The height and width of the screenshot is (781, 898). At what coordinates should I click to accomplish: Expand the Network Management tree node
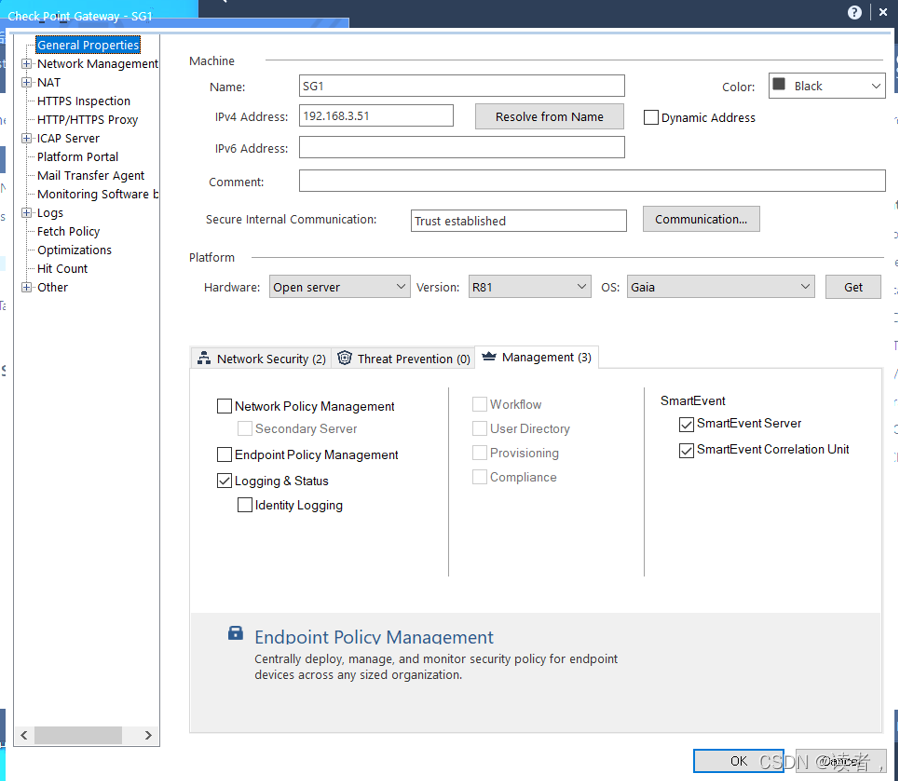tap(26, 64)
